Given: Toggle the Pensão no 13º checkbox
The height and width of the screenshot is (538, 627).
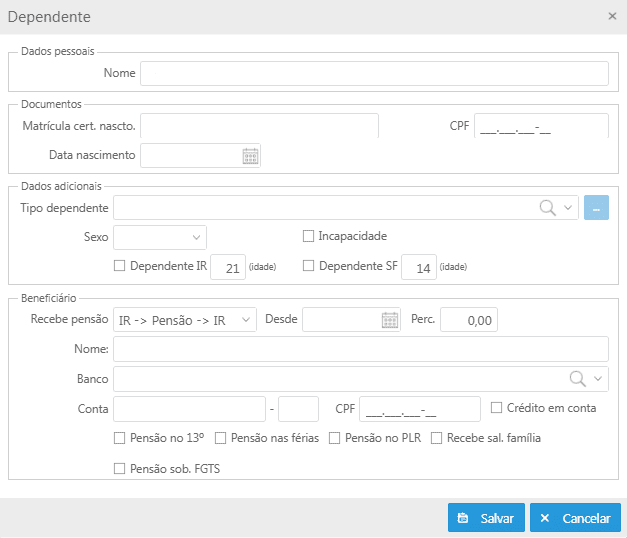Looking at the screenshot, I should pos(120,438).
